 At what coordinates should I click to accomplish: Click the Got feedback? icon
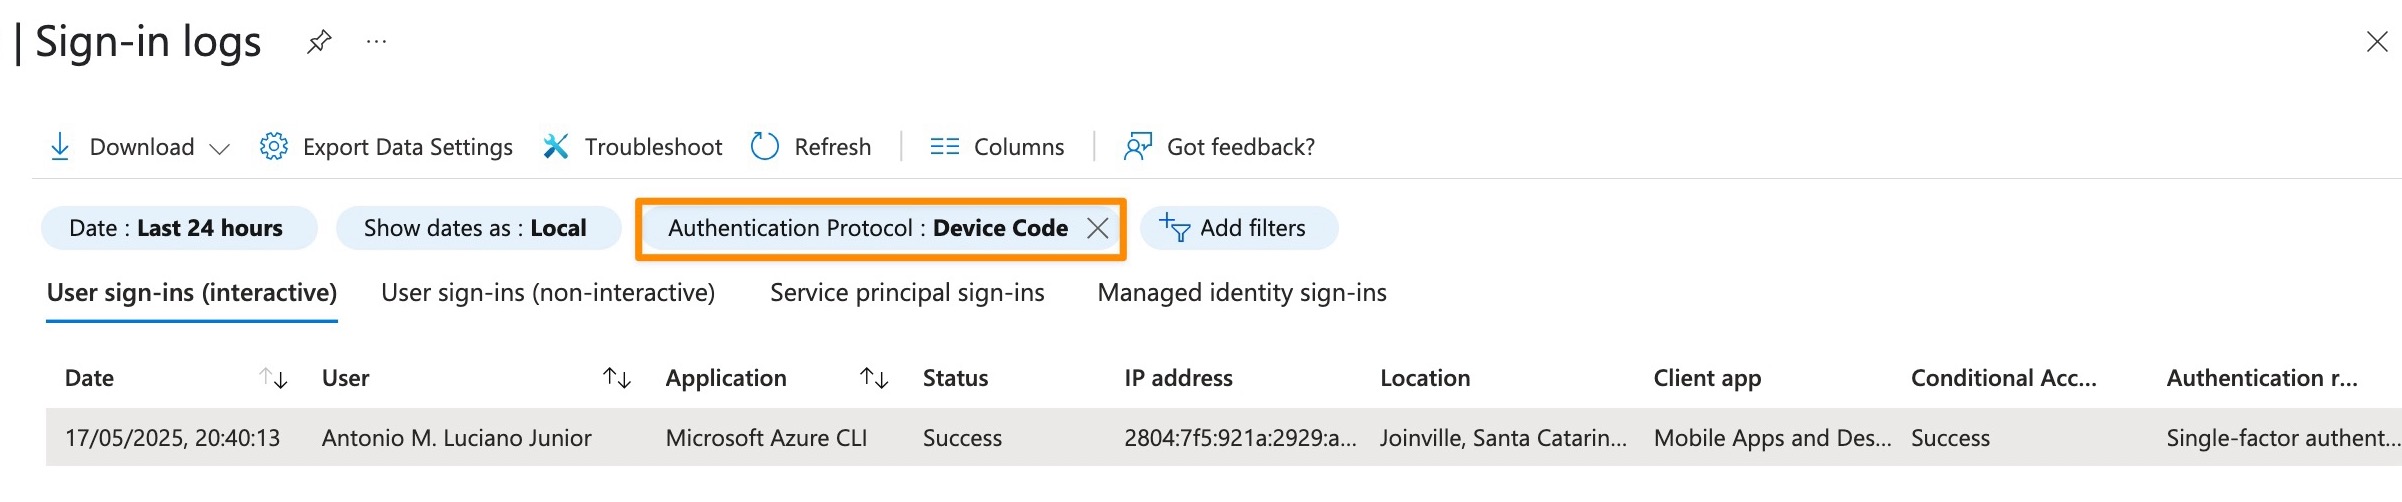click(1137, 147)
